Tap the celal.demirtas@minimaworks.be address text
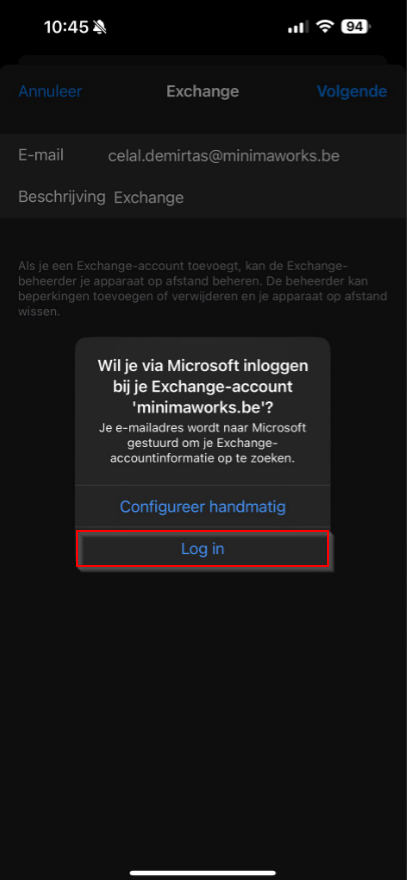The width and height of the screenshot is (407, 880). coord(223,155)
